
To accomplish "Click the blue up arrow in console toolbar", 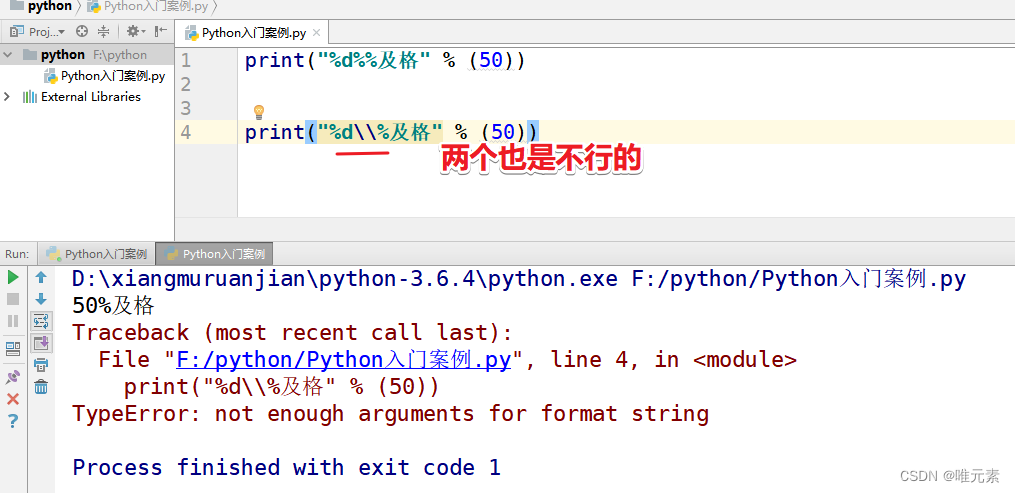I will pyautogui.click(x=41, y=278).
